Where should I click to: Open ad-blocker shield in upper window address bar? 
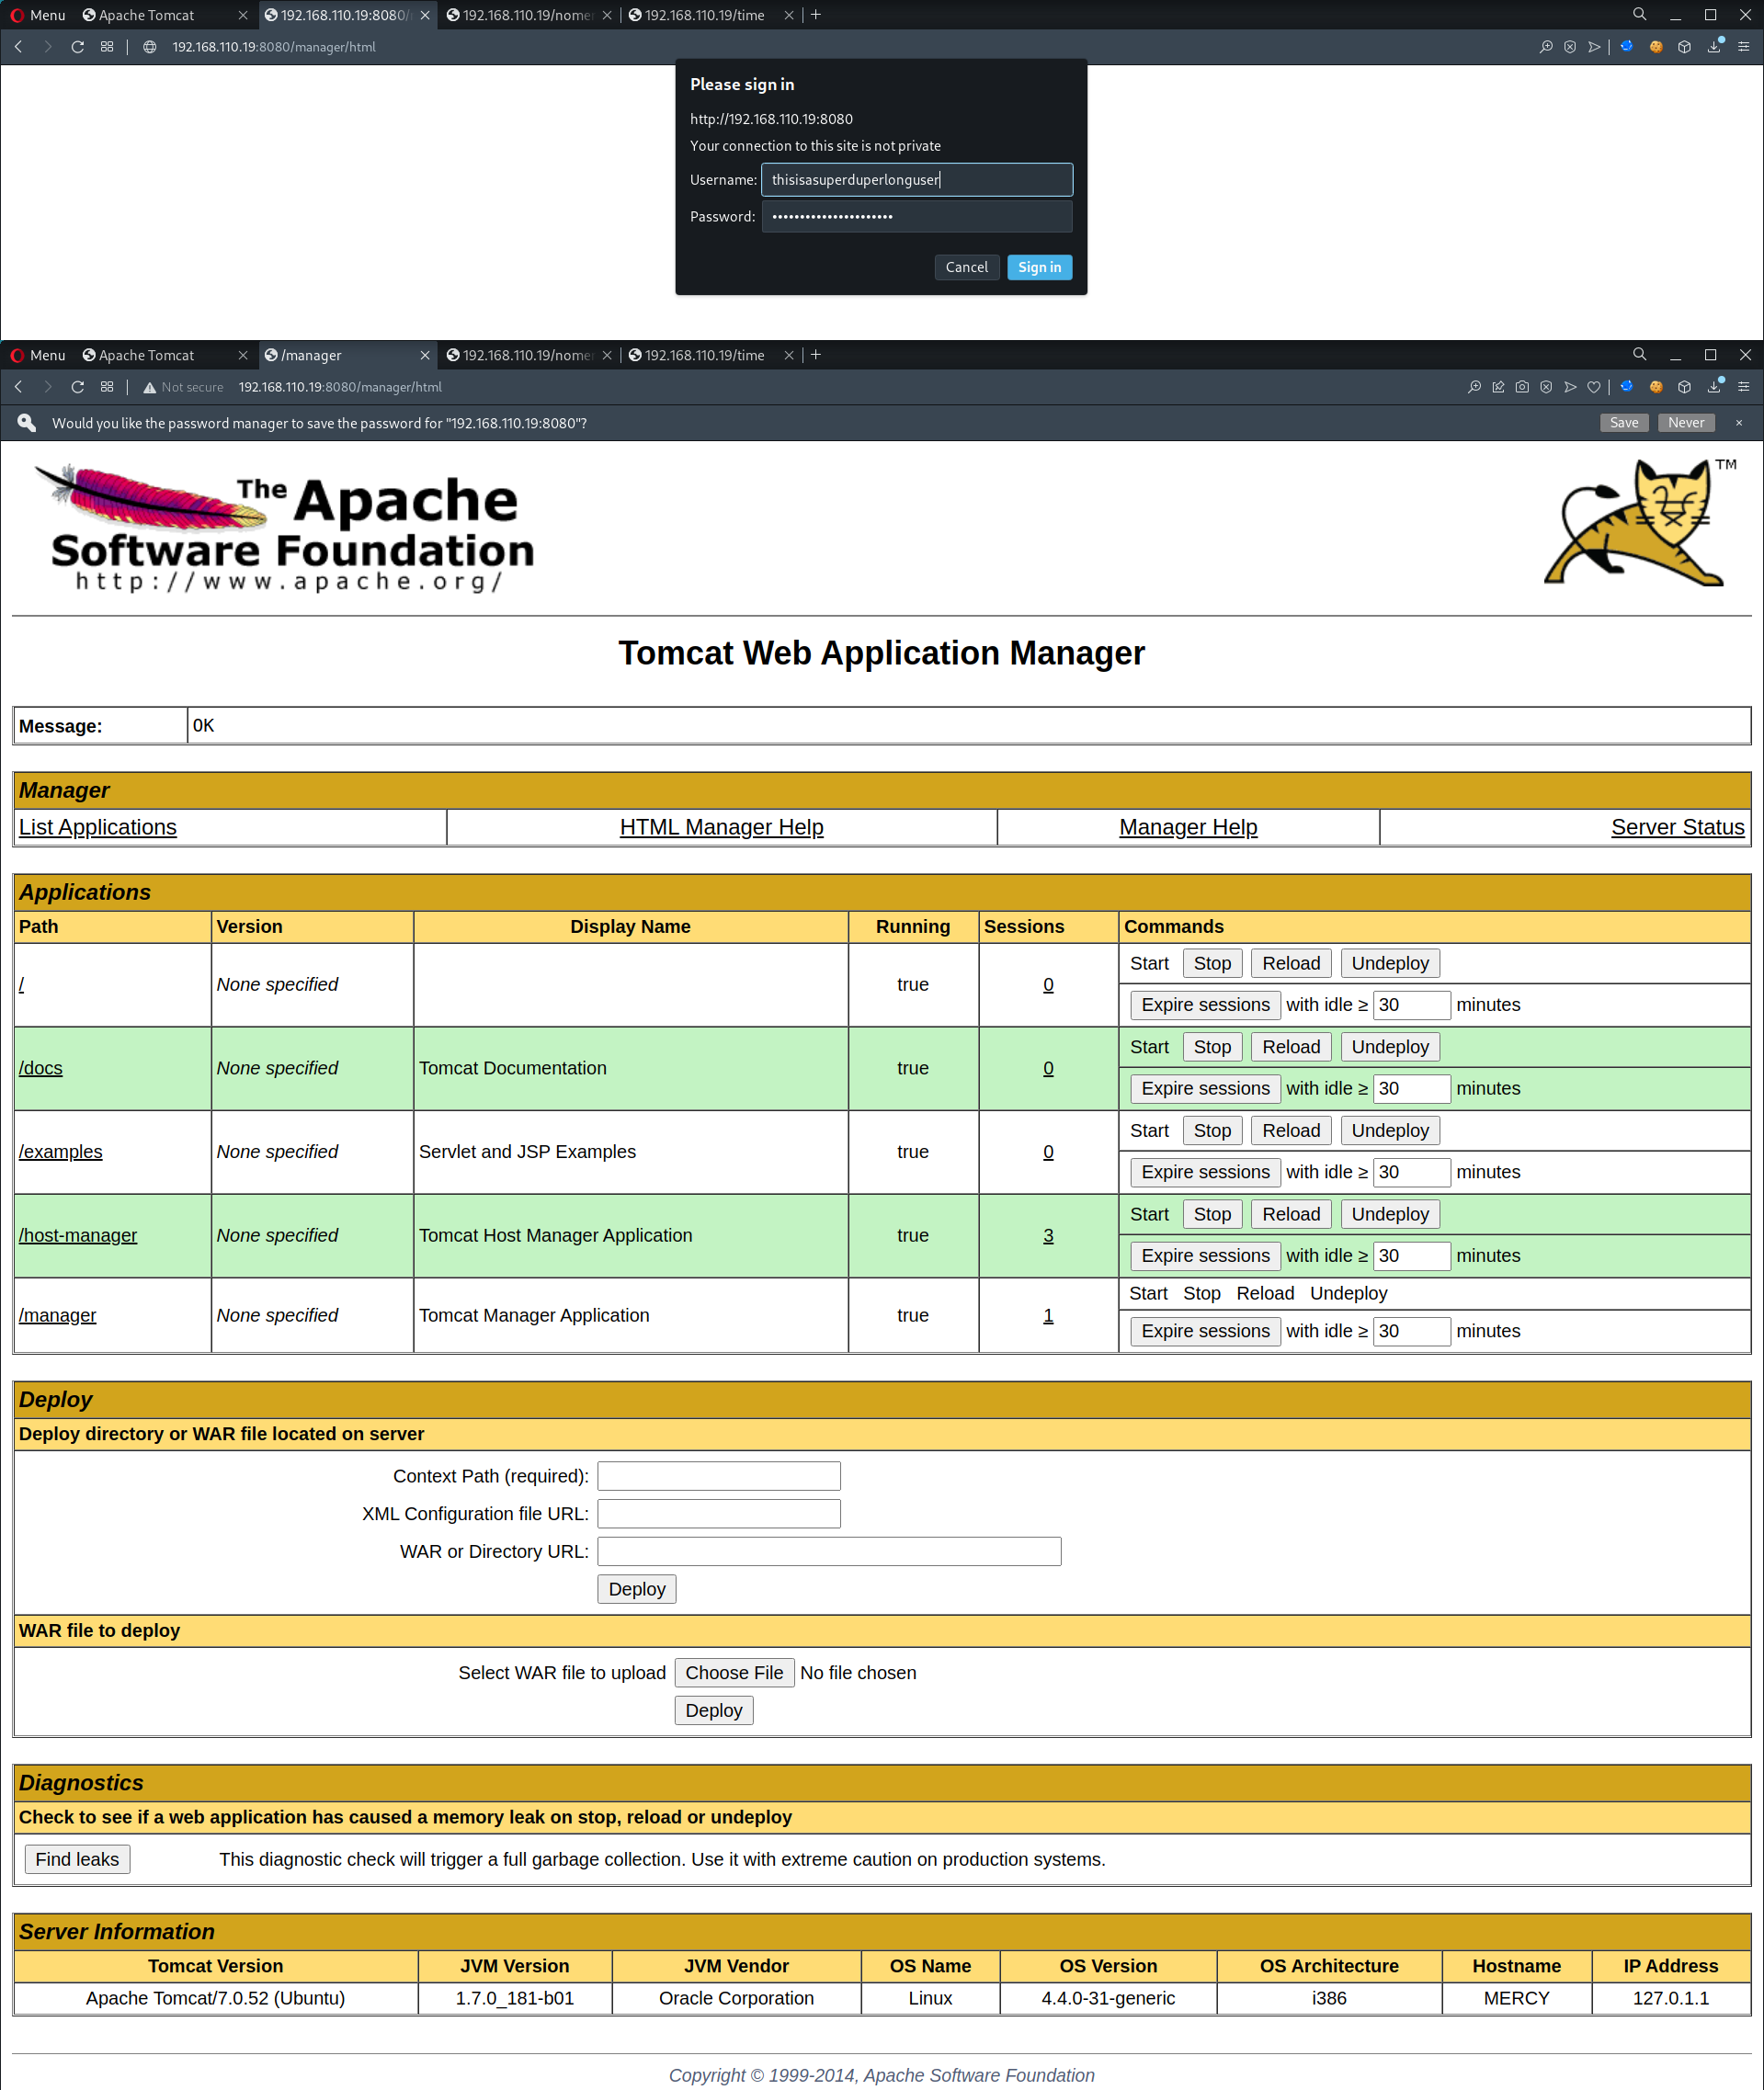point(1570,47)
